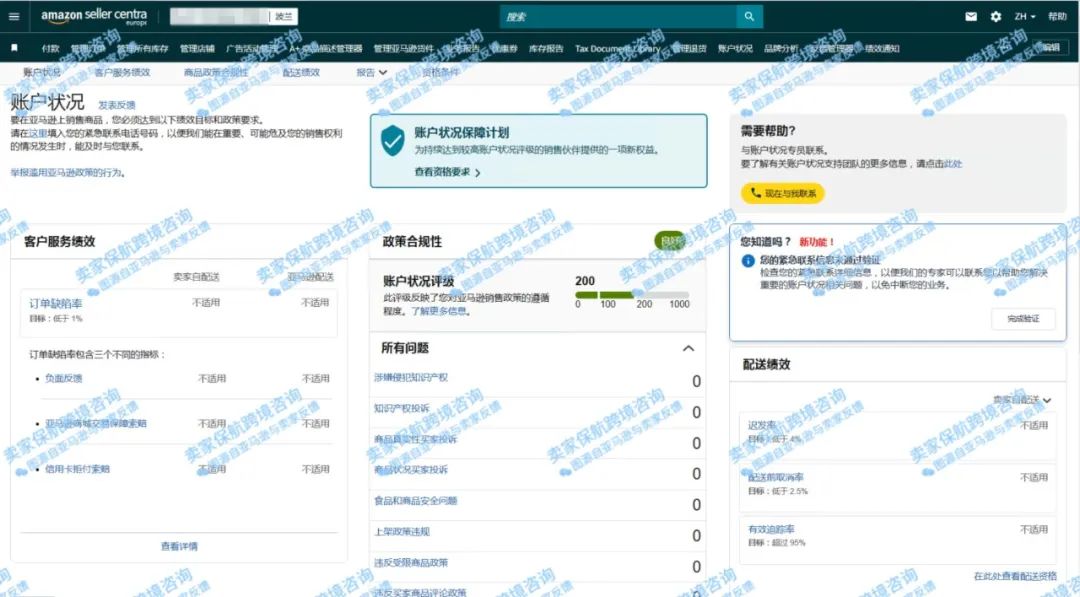
Task: Open the 违反受限商品政策 issue link
Action: 411,563
